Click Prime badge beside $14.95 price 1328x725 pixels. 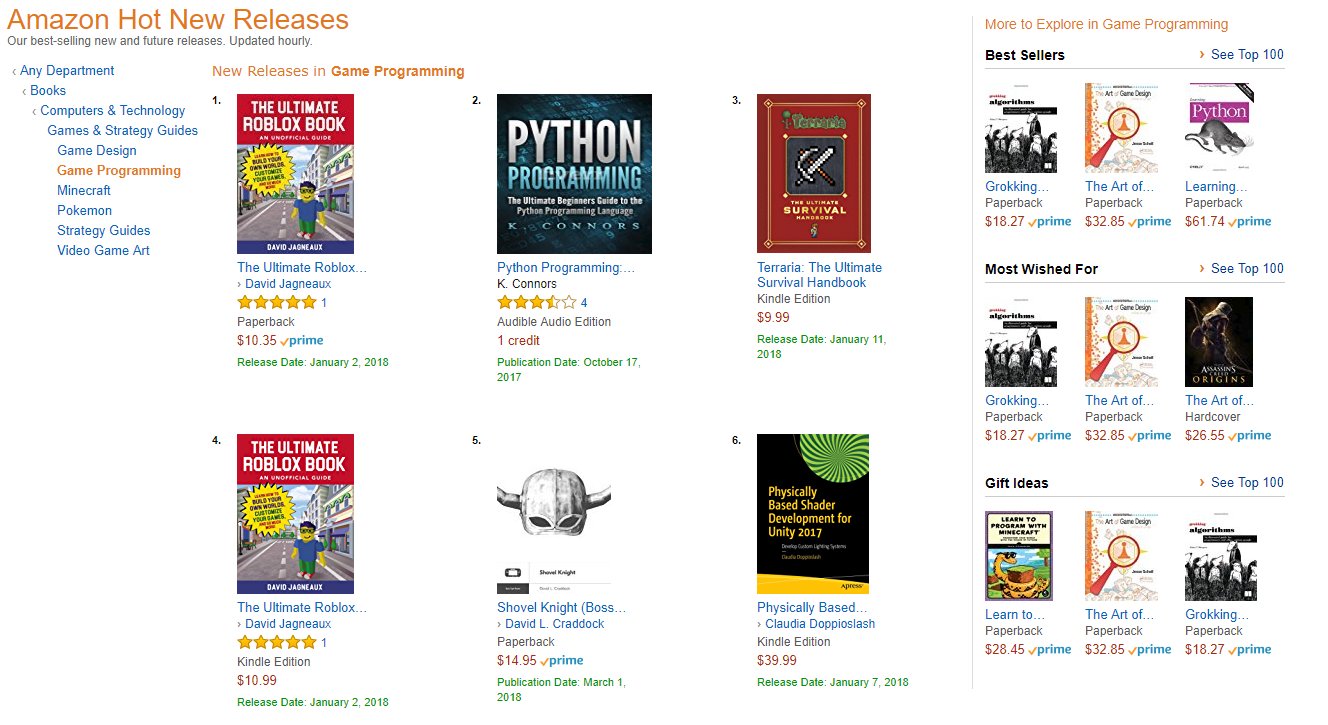pyautogui.click(x=562, y=661)
